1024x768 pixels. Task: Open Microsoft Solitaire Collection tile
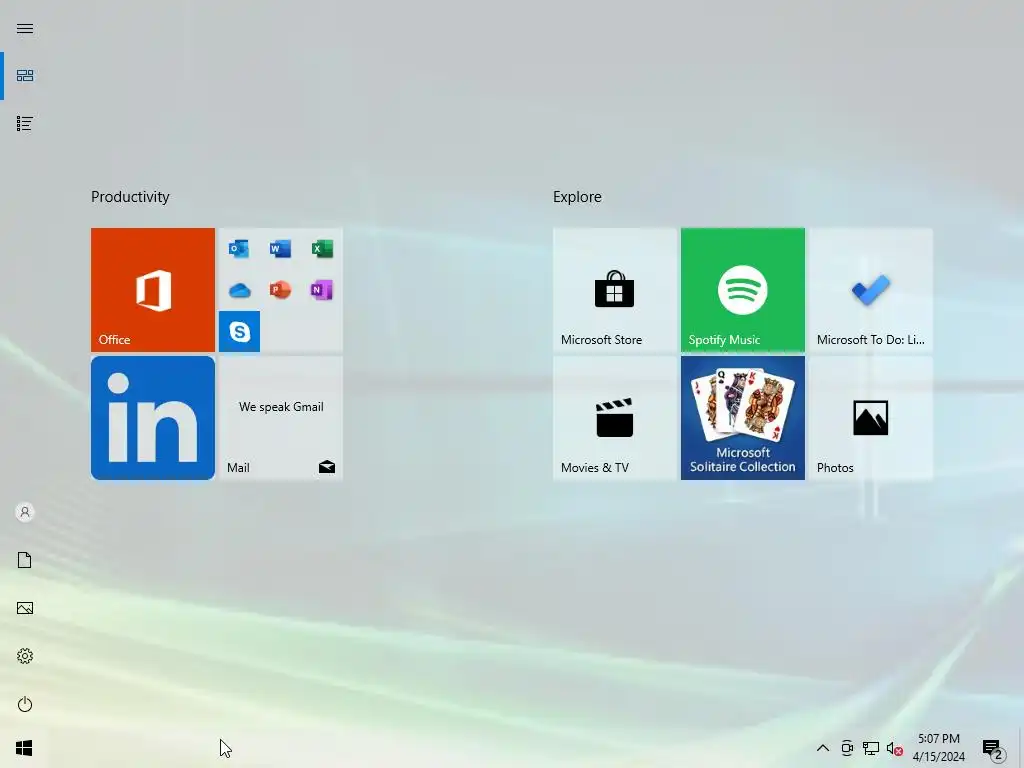pos(743,418)
